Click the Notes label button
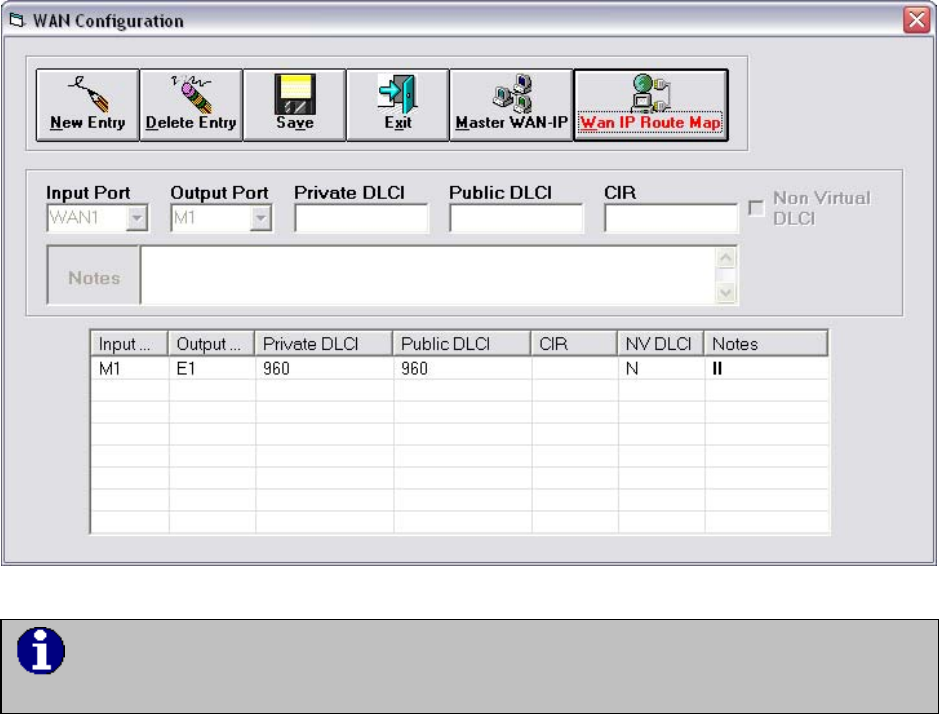Viewport: 939px width, 714px height. pyautogui.click(x=94, y=277)
